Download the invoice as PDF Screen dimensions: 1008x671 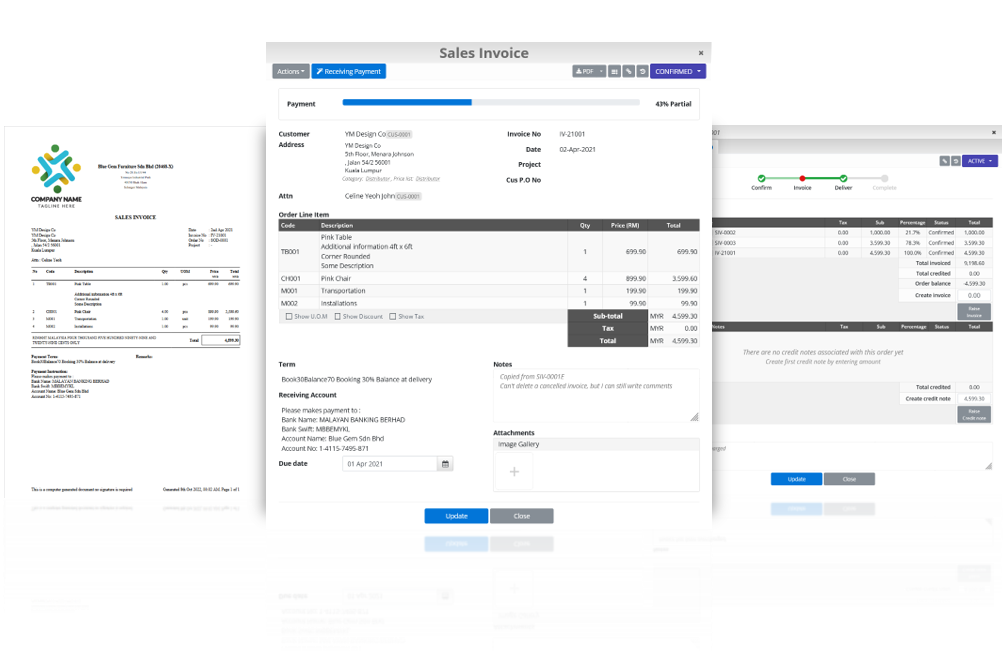point(584,71)
